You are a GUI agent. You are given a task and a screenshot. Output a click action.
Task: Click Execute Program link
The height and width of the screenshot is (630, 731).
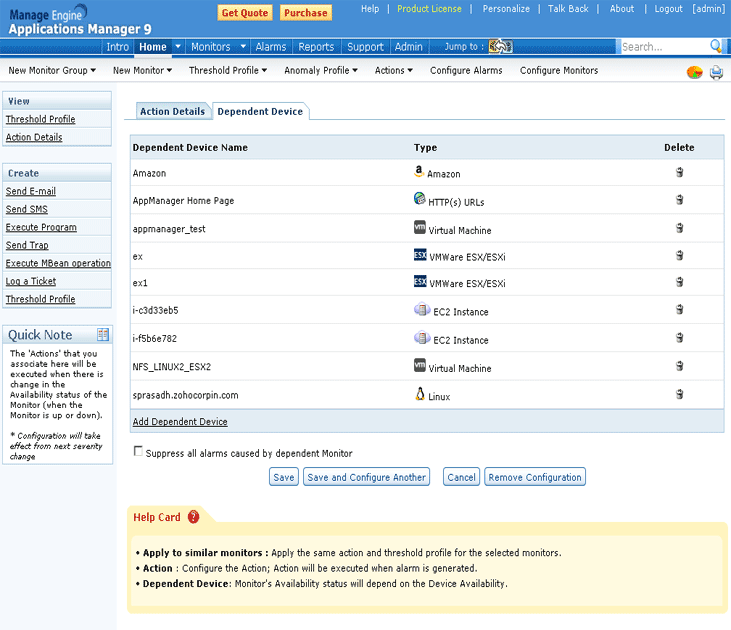click(41, 227)
